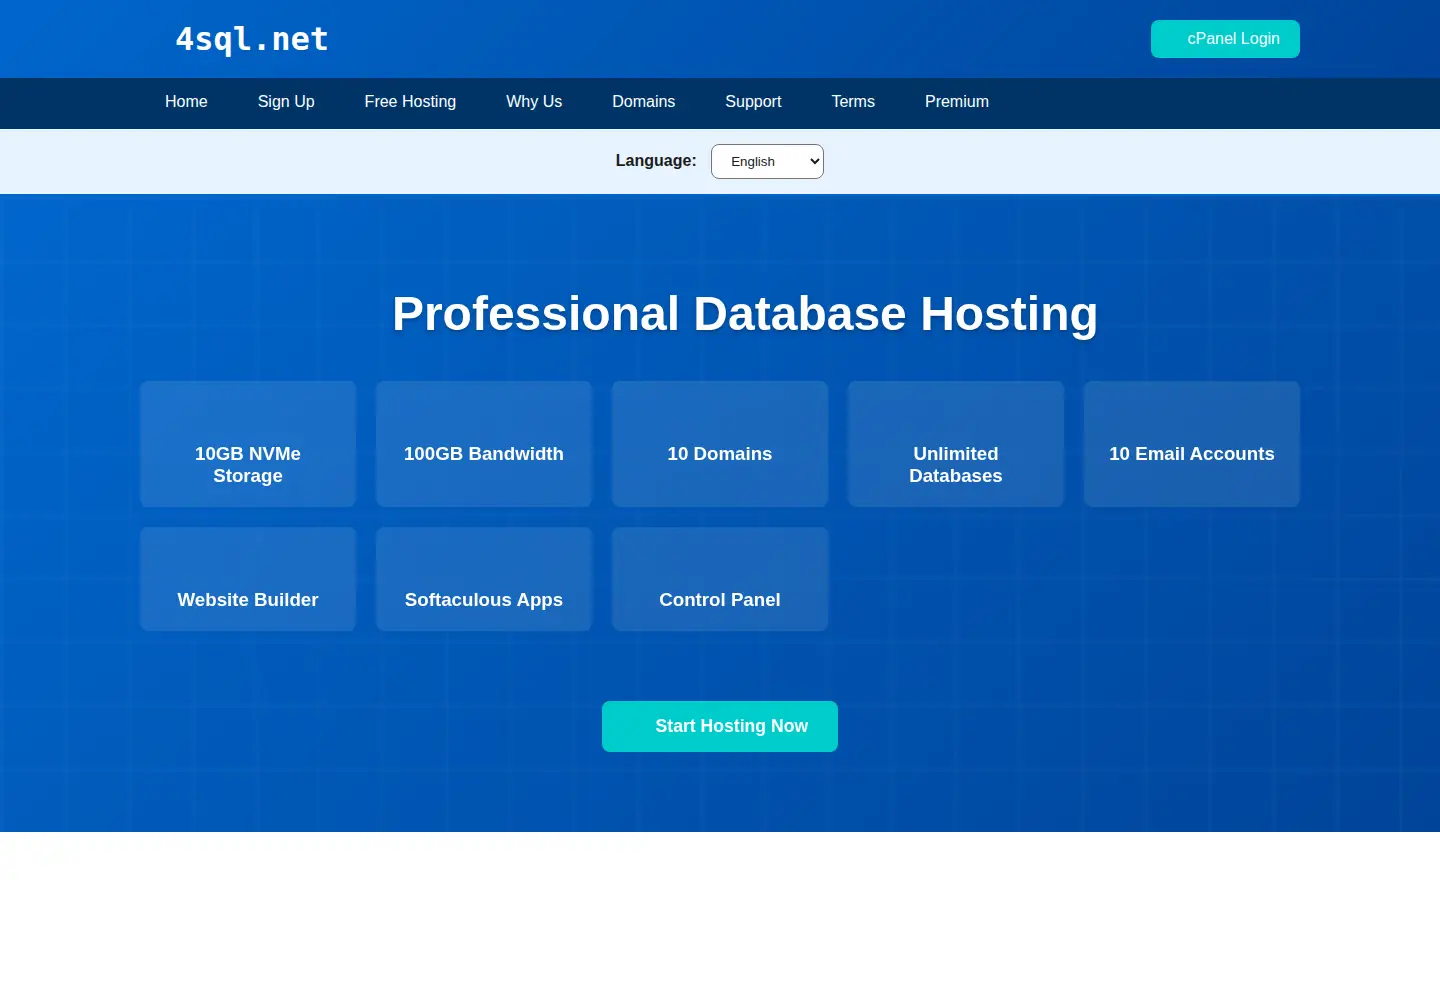This screenshot has height=1000, width=1440.
Task: Click the Language: label text
Action: [656, 161]
